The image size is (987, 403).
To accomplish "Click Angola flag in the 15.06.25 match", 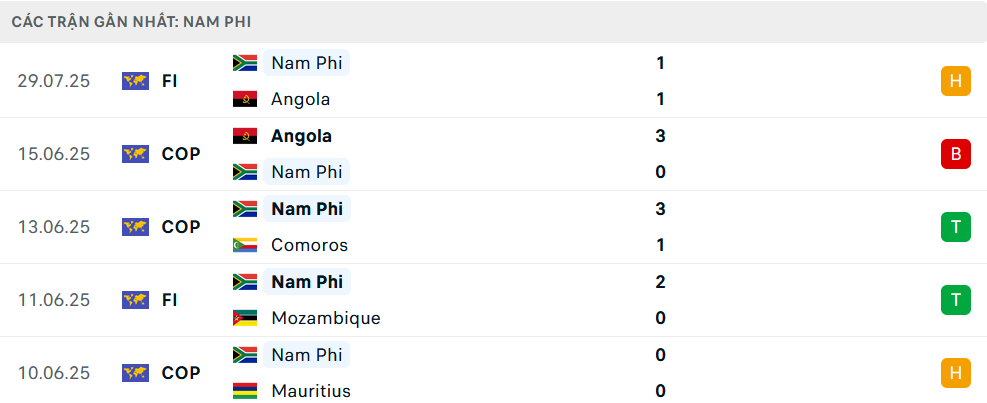I will [x=245, y=136].
